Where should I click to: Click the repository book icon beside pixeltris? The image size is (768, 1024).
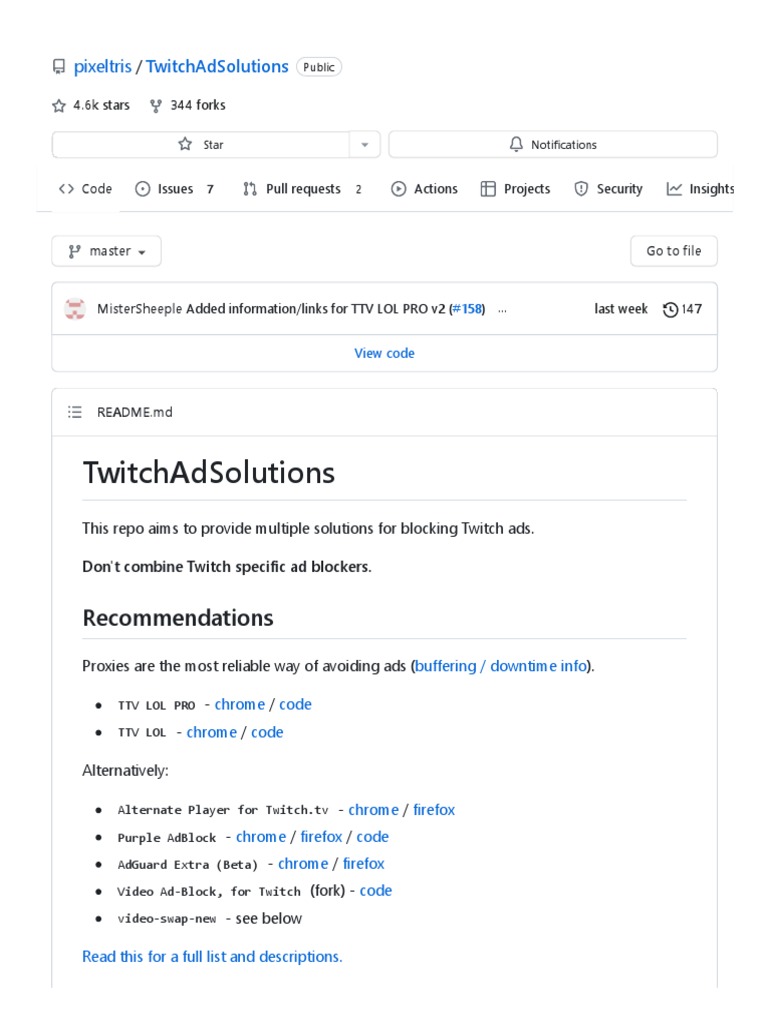click(59, 67)
